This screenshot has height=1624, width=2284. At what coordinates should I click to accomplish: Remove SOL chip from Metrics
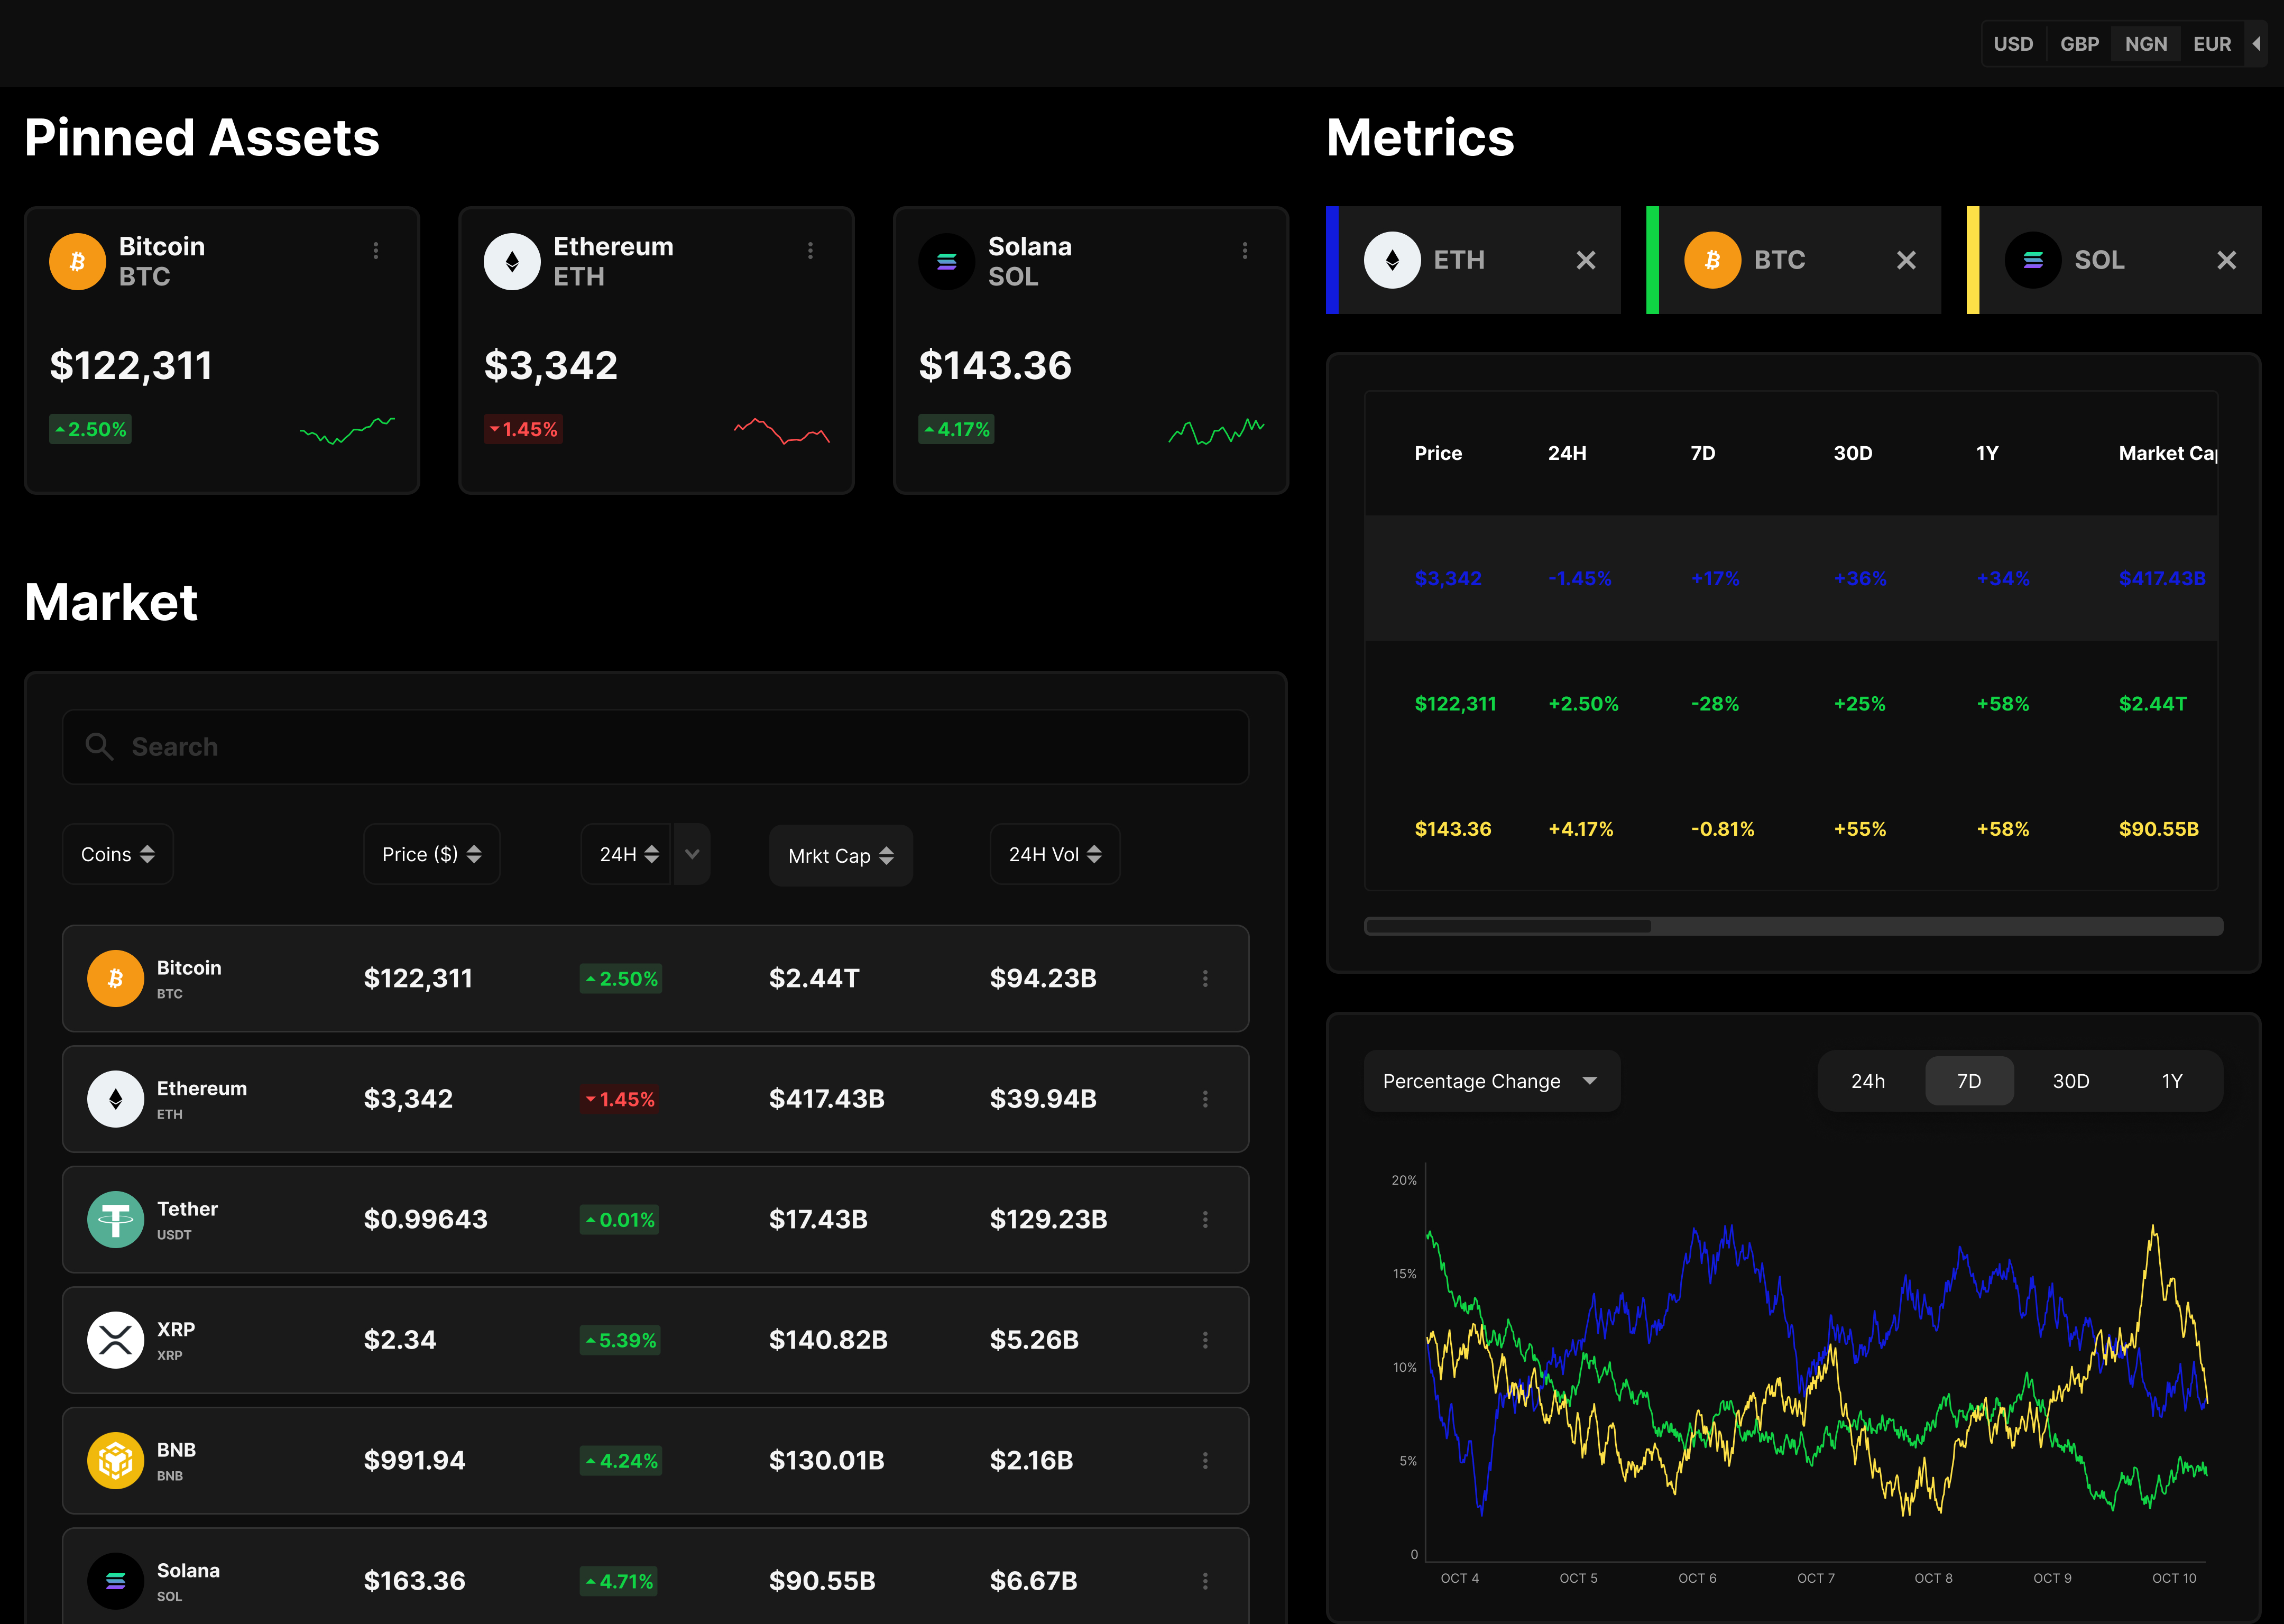2226,260
